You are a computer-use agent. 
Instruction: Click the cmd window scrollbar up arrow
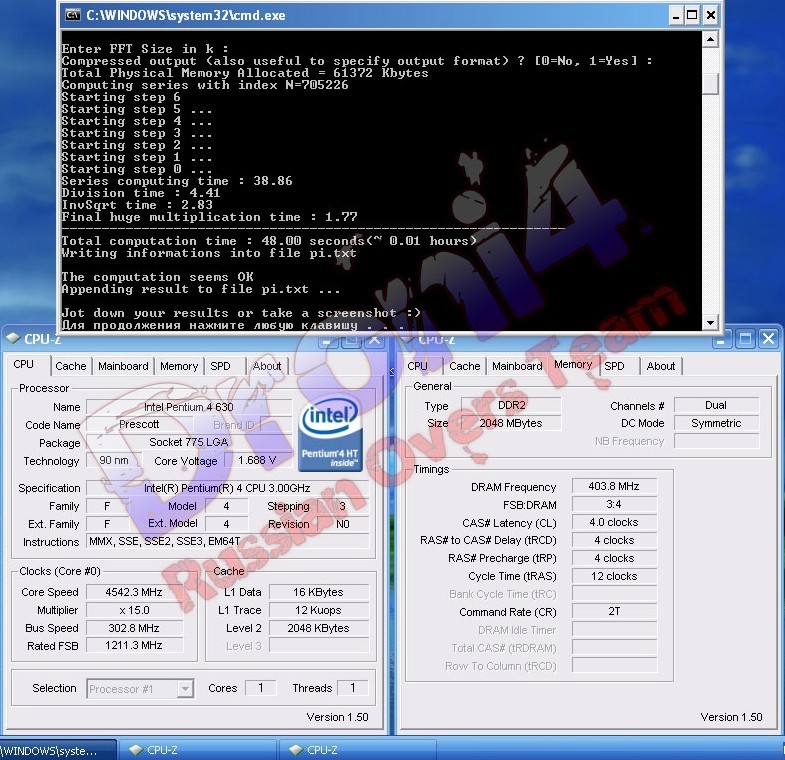pyautogui.click(x=710, y=39)
